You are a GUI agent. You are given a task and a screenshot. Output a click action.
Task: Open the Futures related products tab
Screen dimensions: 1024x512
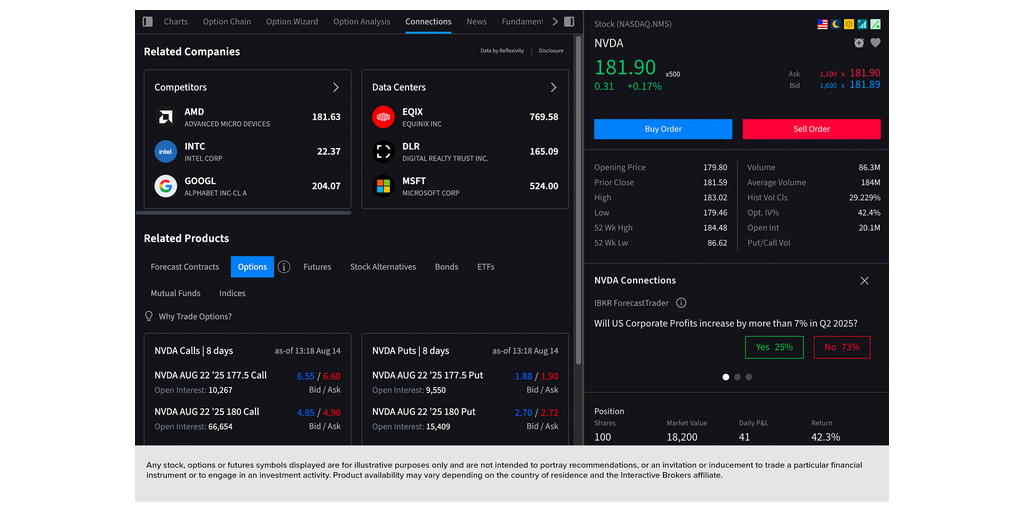(317, 267)
